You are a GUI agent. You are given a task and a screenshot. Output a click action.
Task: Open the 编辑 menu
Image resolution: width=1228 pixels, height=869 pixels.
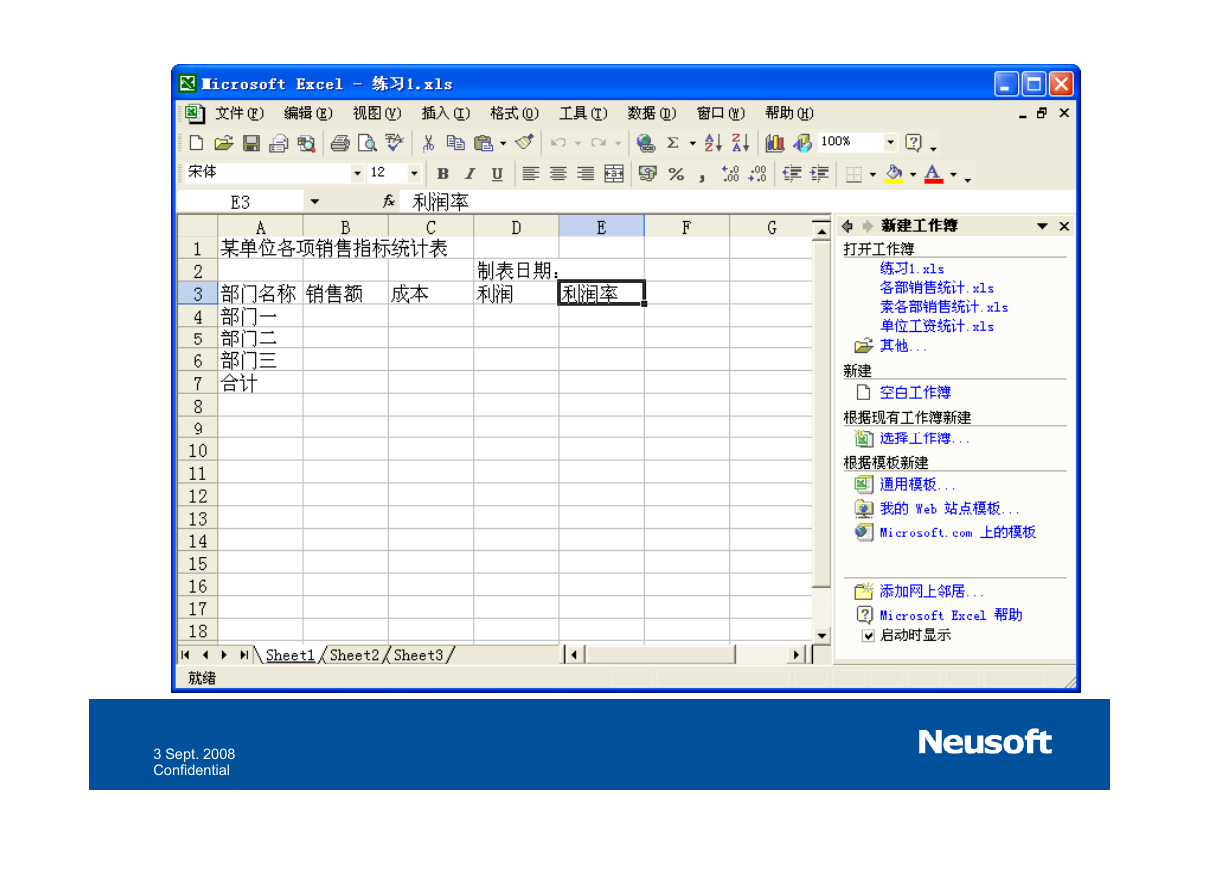[308, 113]
